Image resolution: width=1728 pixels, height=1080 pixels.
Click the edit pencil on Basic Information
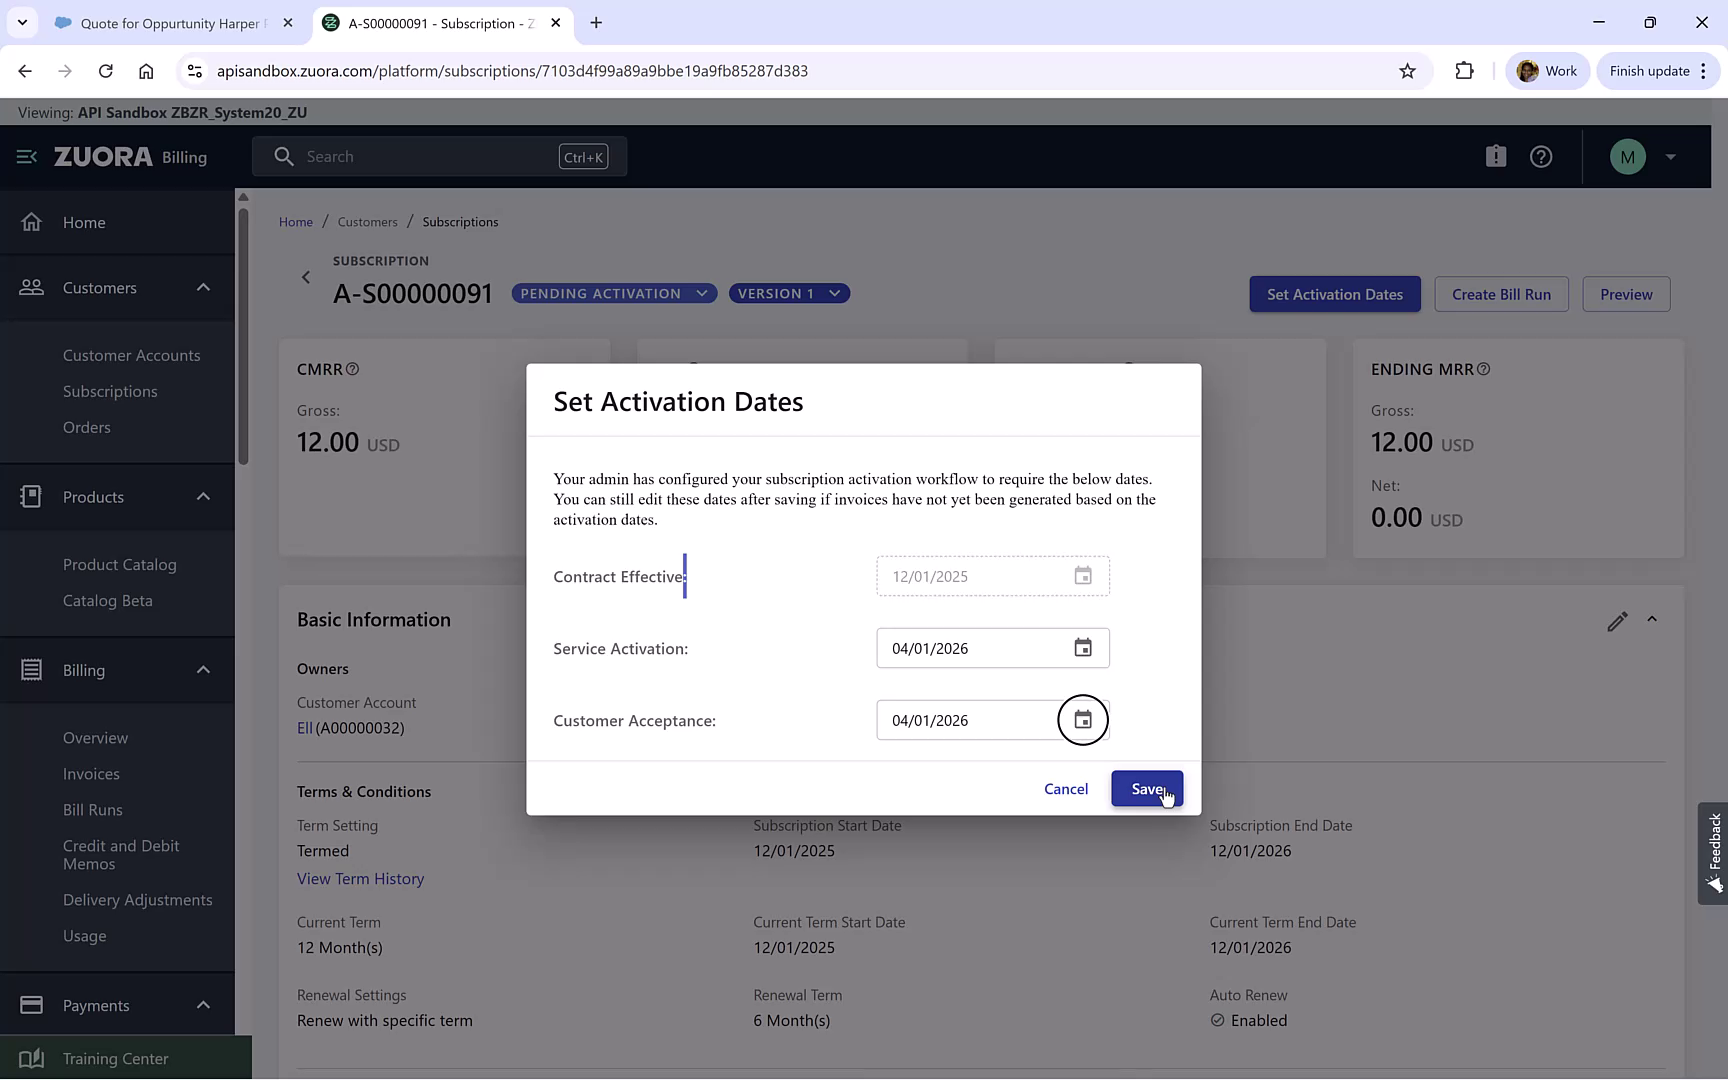[1618, 621]
